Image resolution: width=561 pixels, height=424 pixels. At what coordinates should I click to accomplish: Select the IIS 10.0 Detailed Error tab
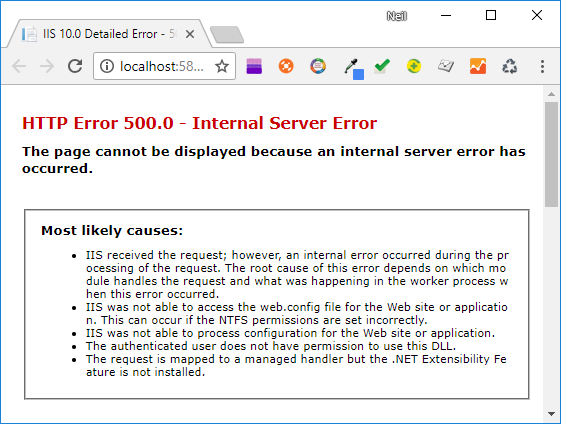tap(104, 34)
